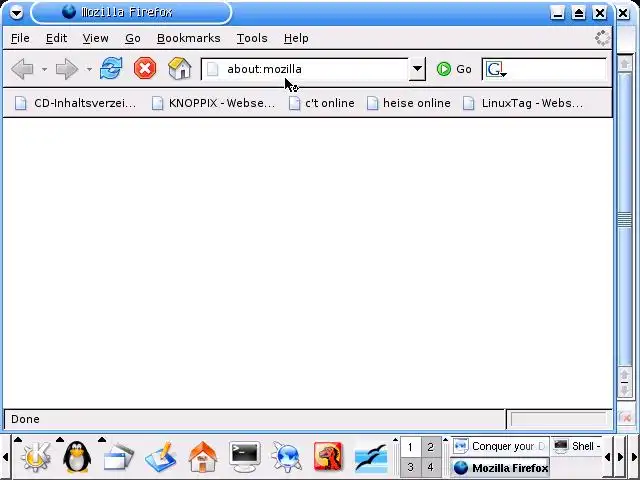Click the background window scroll up arrow
This screenshot has width=640, height=480.
click(x=624, y=64)
